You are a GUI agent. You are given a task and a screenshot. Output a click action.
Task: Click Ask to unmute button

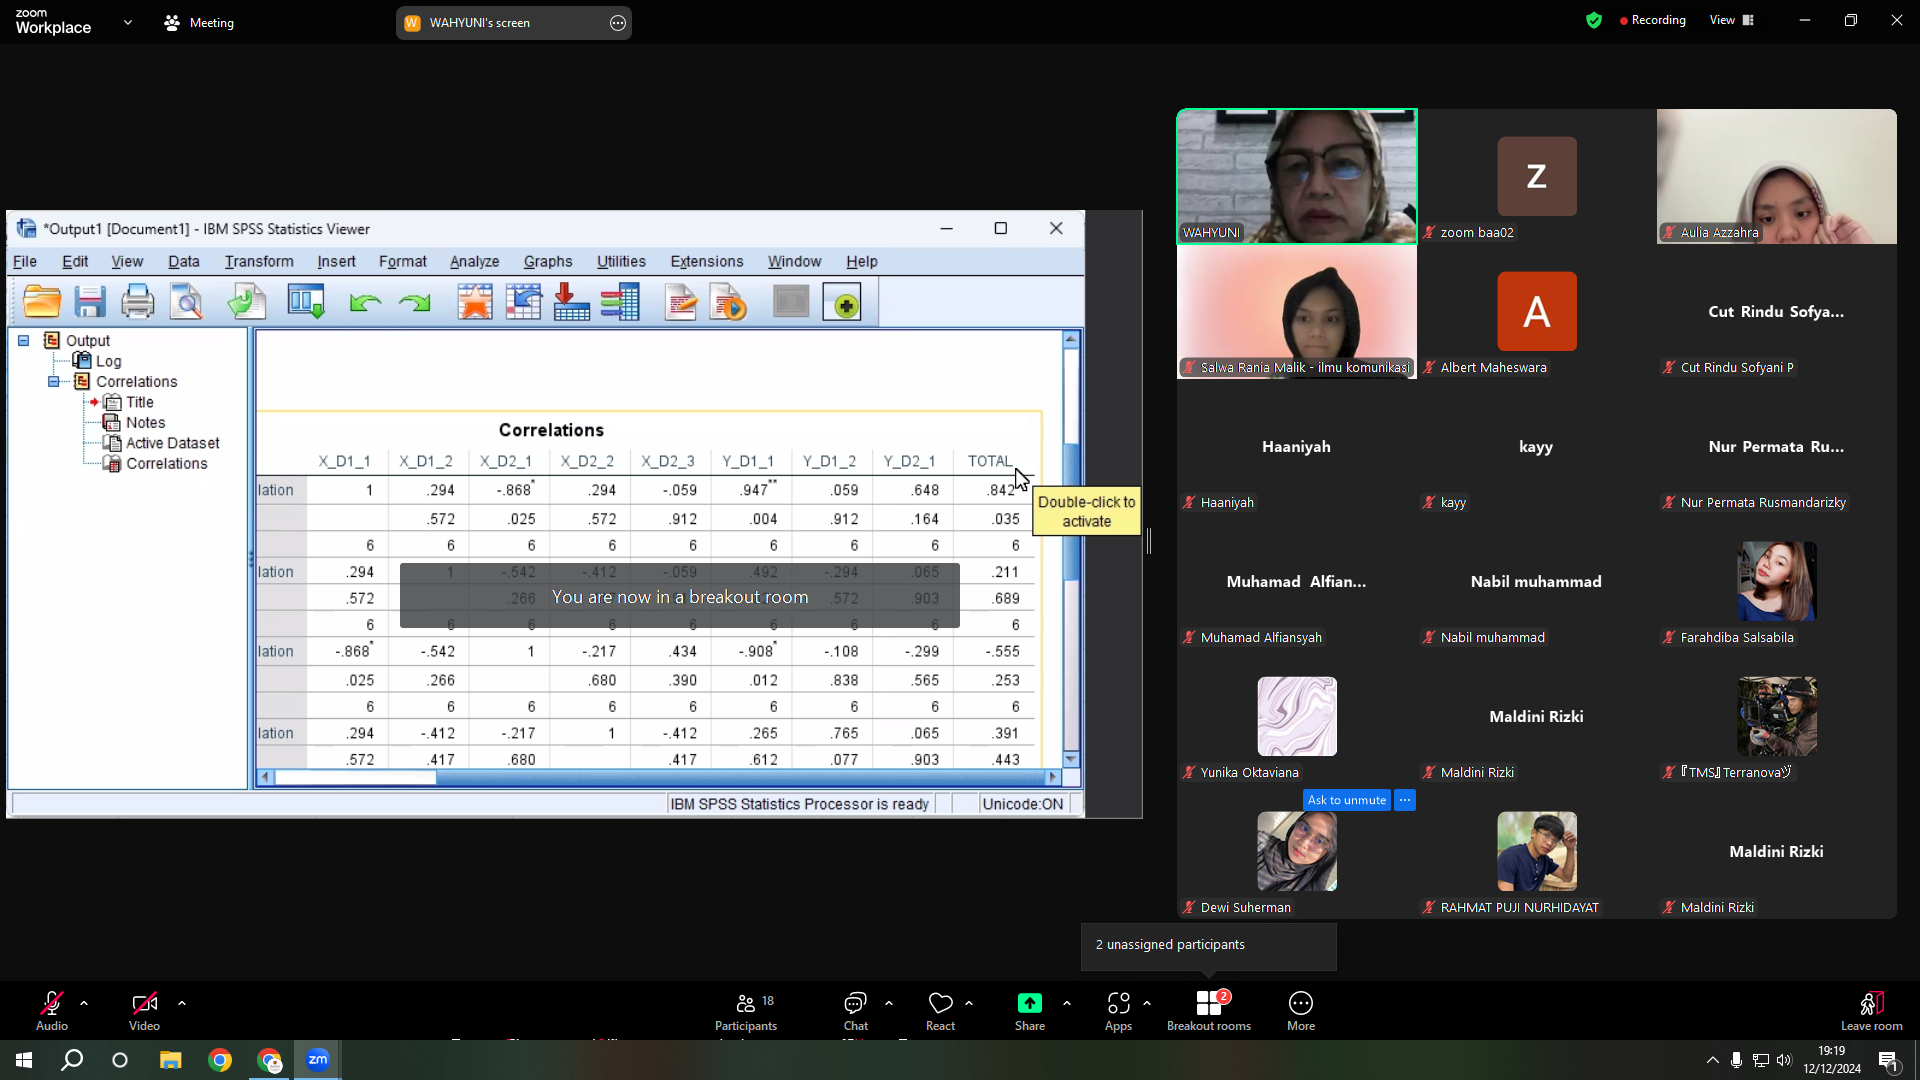[x=1347, y=800]
